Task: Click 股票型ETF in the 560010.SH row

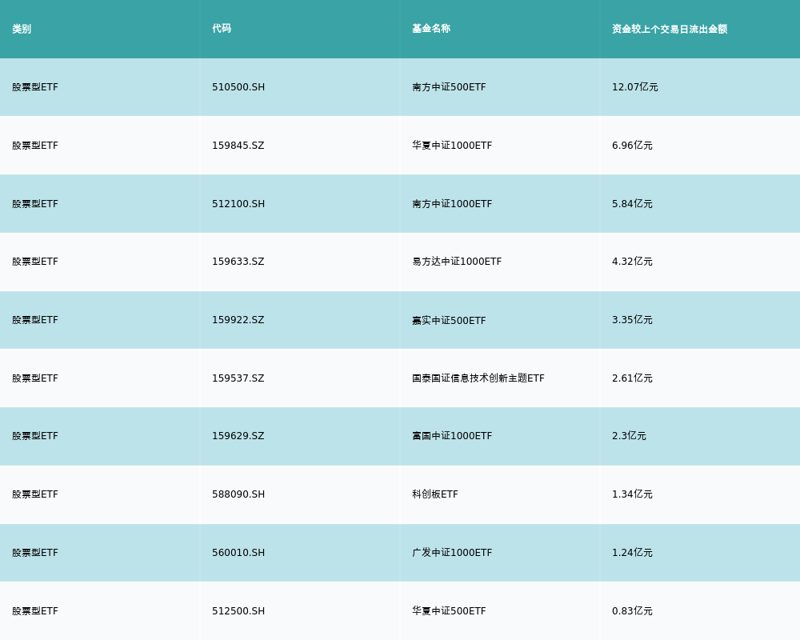Action: coord(35,553)
